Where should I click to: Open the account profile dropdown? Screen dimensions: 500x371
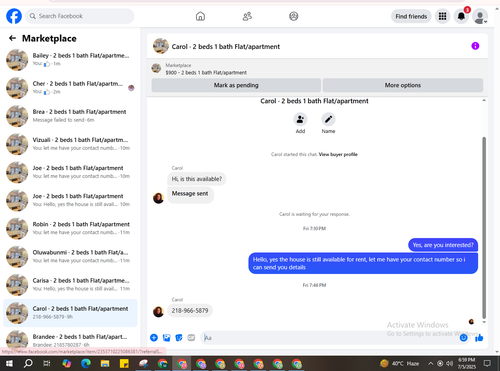480,17
